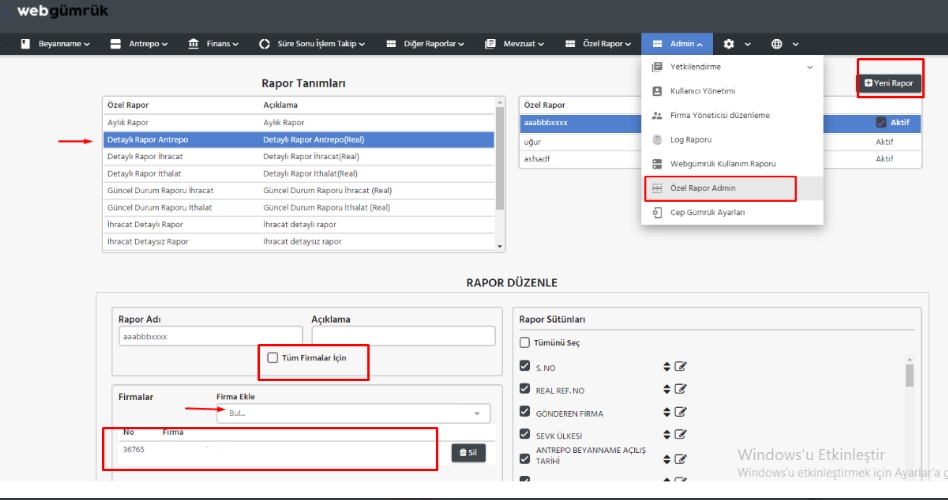Uncheck ANTREPO BEYANNAME AÇILIŞ TARİHİ checkbox
This screenshot has height=500, width=948.
click(525, 459)
